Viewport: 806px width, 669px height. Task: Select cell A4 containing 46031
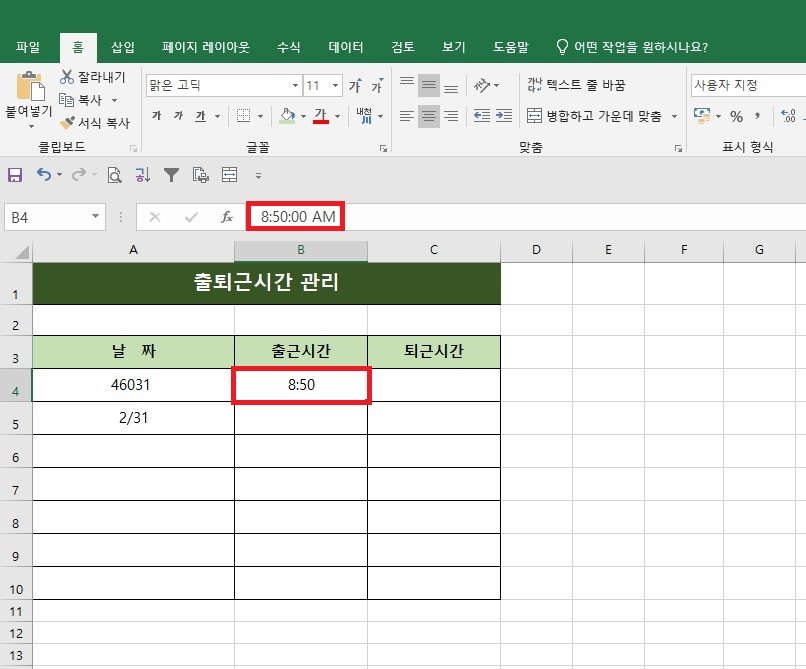pyautogui.click(x=133, y=385)
